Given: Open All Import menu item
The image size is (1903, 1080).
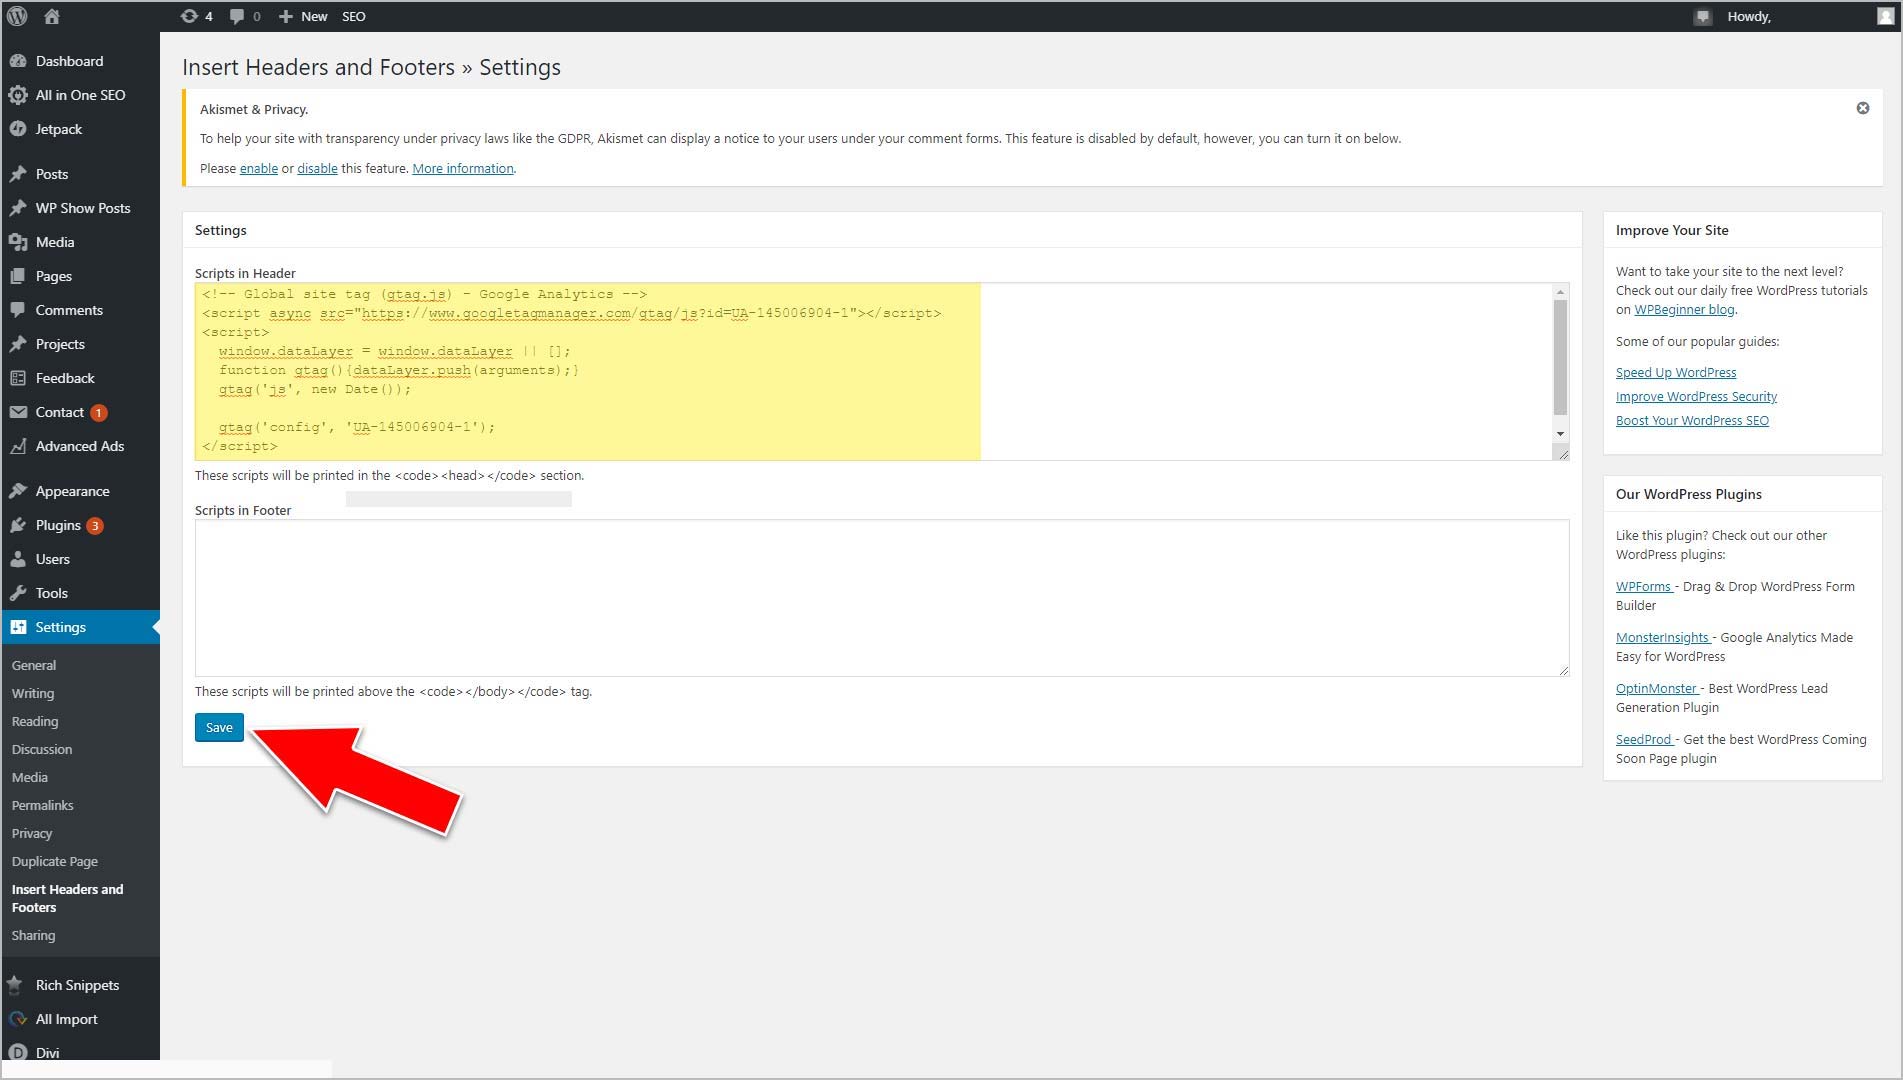Looking at the screenshot, I should click(80, 1019).
